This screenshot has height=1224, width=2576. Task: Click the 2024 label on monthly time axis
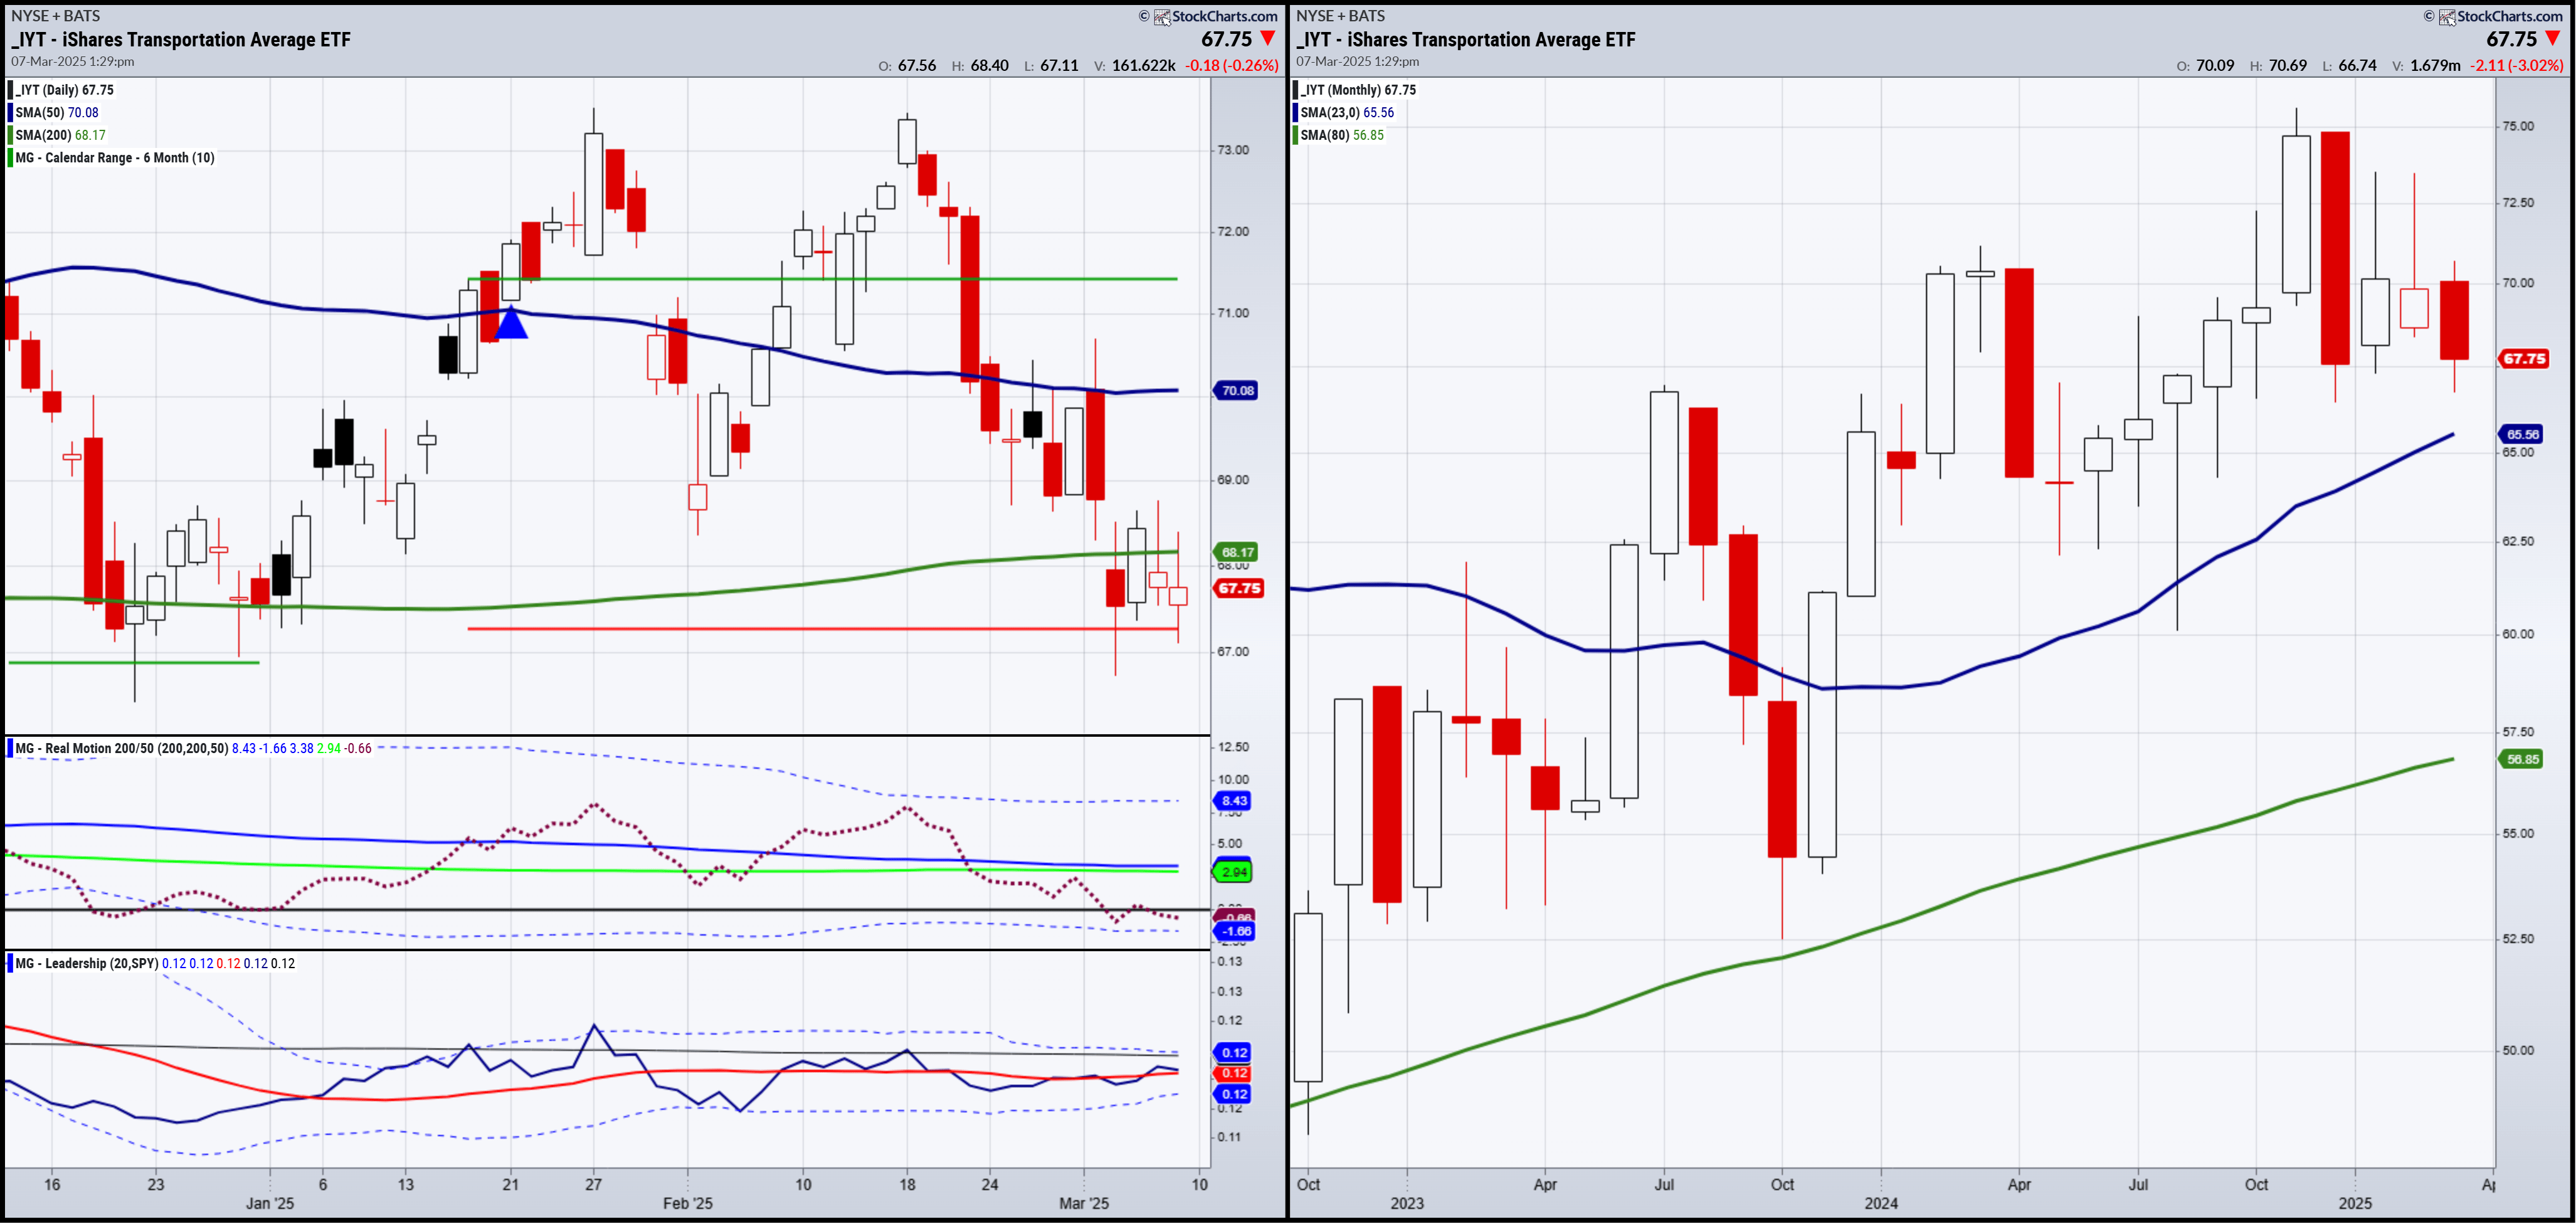[1881, 1203]
